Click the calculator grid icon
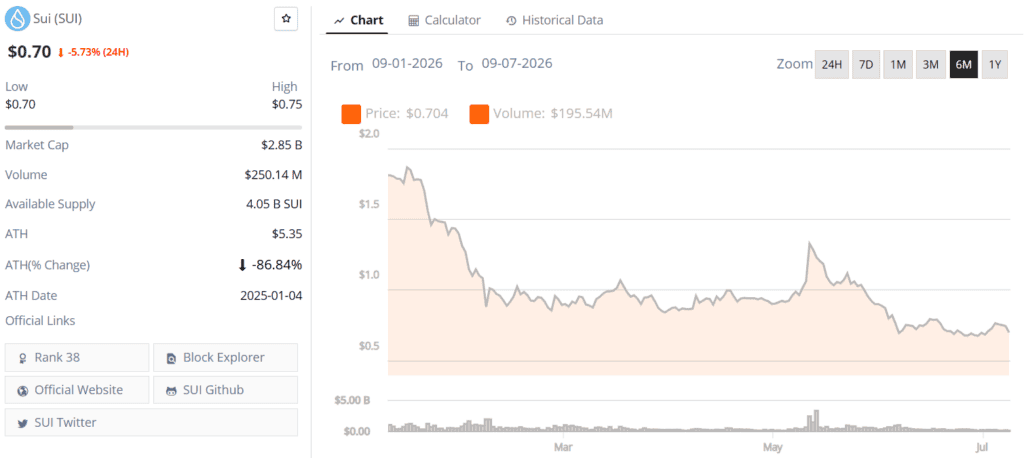 [413, 21]
